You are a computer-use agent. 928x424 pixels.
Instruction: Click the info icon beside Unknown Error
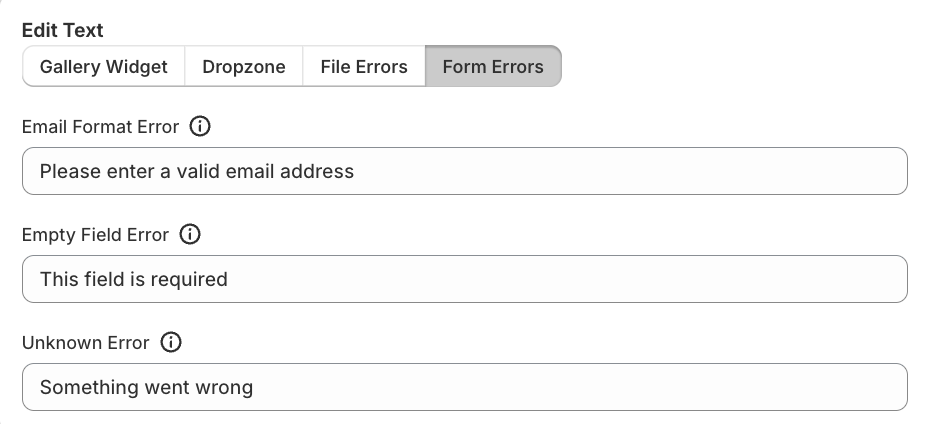click(x=171, y=343)
